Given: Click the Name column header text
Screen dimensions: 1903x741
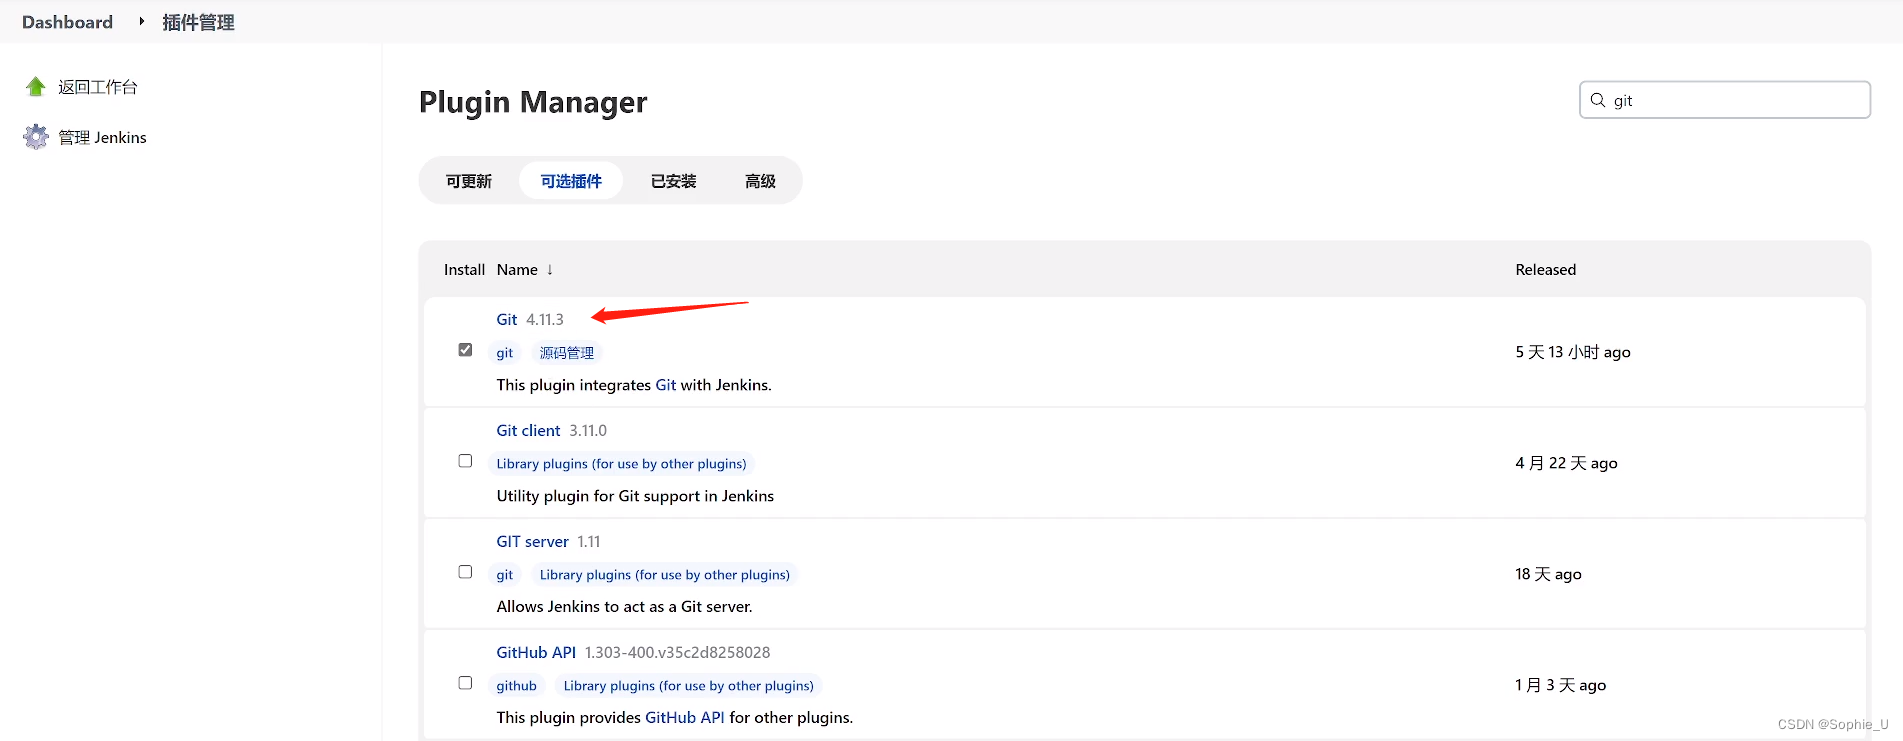Looking at the screenshot, I should pos(517,270).
